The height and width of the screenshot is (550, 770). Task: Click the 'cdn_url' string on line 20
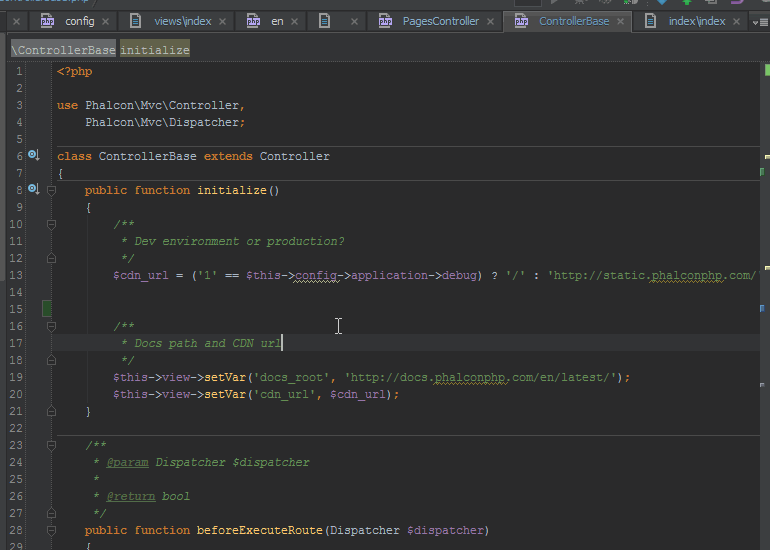click(284, 394)
